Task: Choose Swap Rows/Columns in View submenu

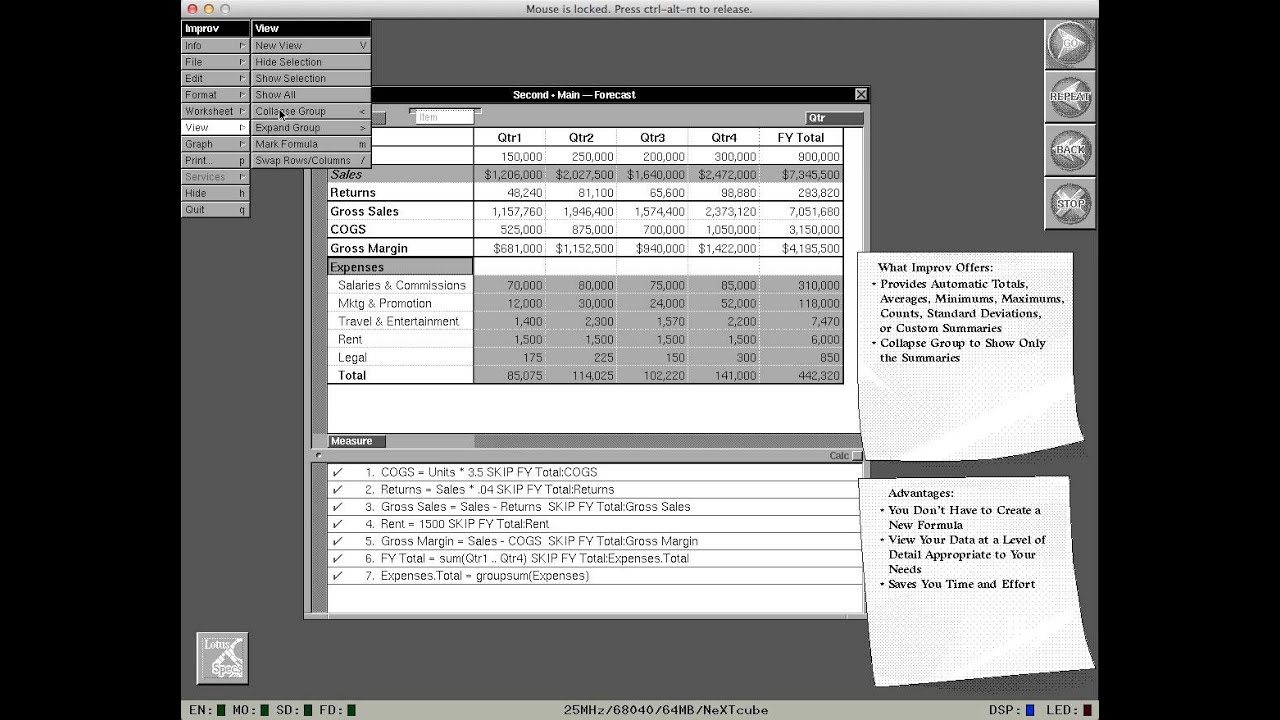Action: 311,160
